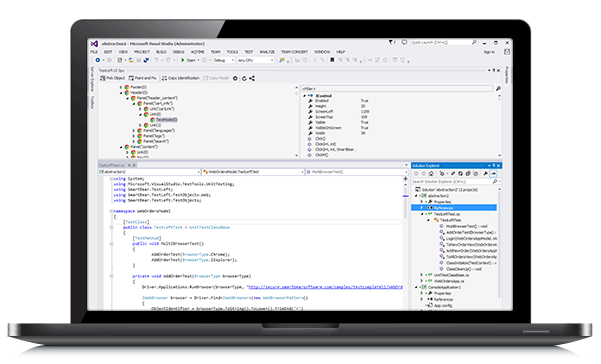Click the property filter search icon
Image resolution: width=601 pixels, height=364 pixels.
point(498,89)
